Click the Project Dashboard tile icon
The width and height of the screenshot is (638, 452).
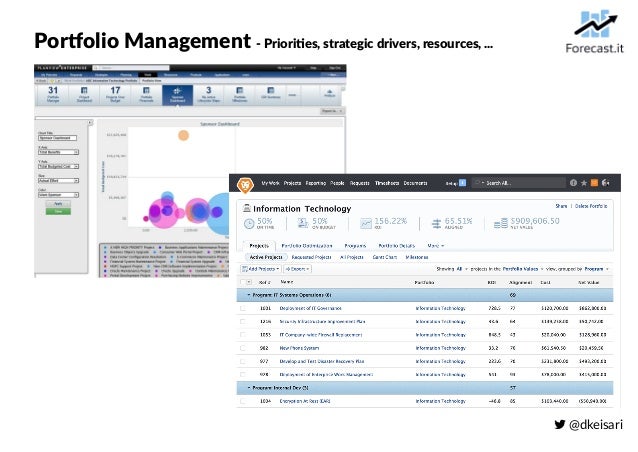coord(84,91)
